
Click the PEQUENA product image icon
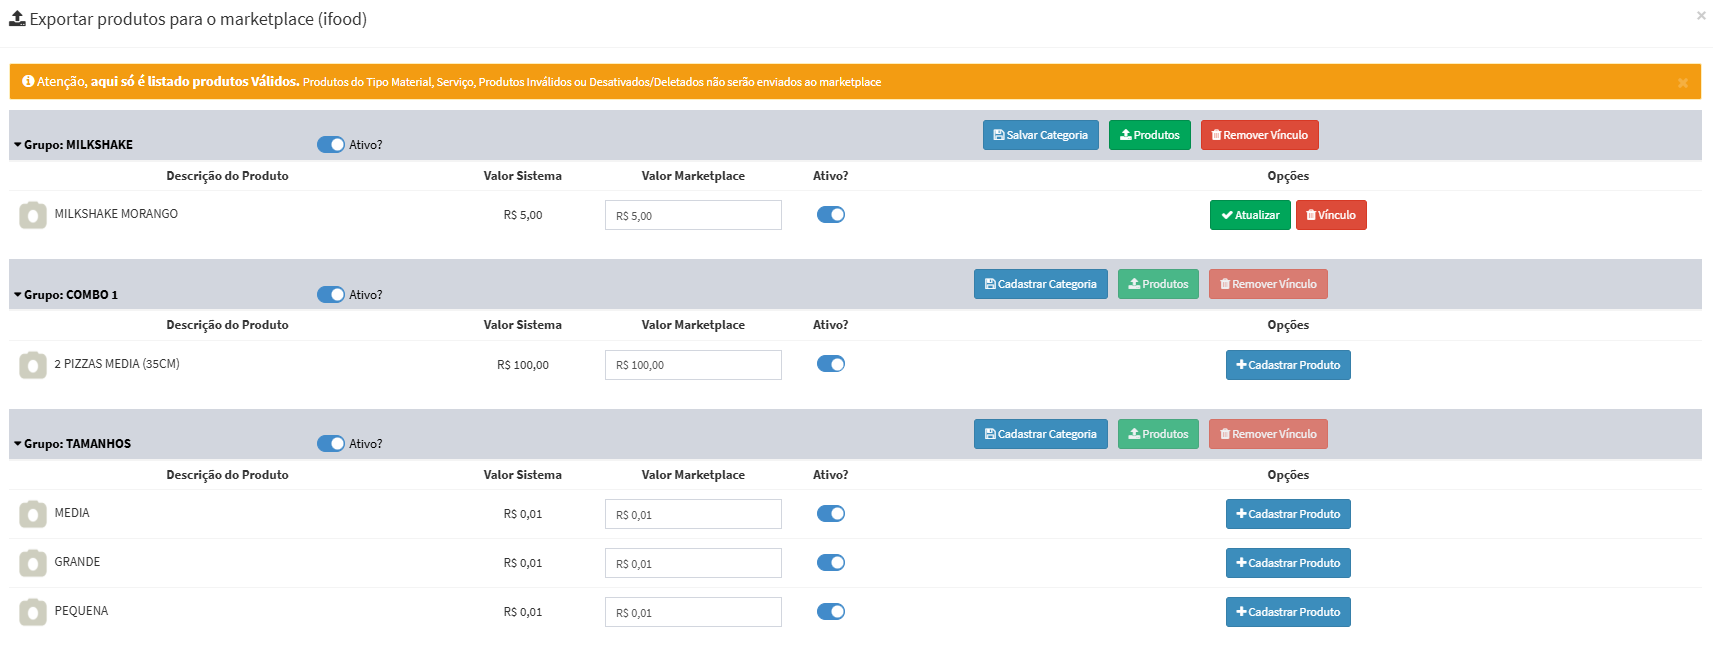(33, 612)
